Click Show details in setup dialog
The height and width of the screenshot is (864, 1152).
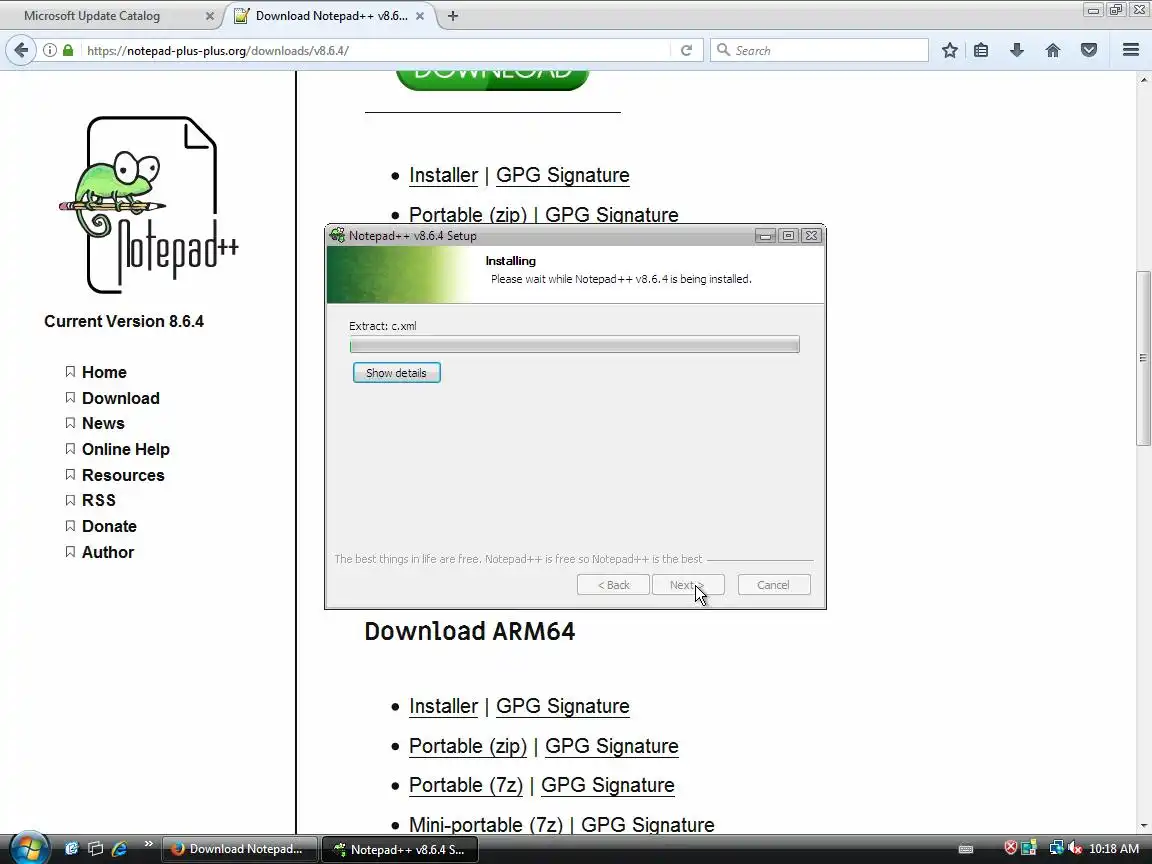396,372
